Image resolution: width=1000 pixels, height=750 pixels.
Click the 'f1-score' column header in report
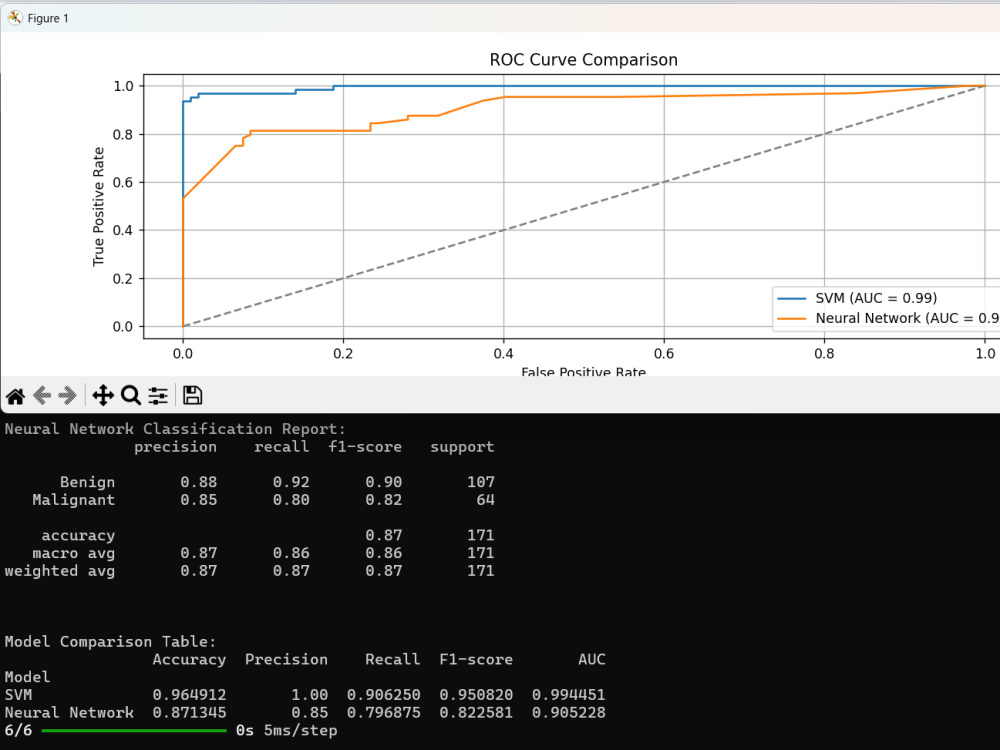(x=365, y=447)
